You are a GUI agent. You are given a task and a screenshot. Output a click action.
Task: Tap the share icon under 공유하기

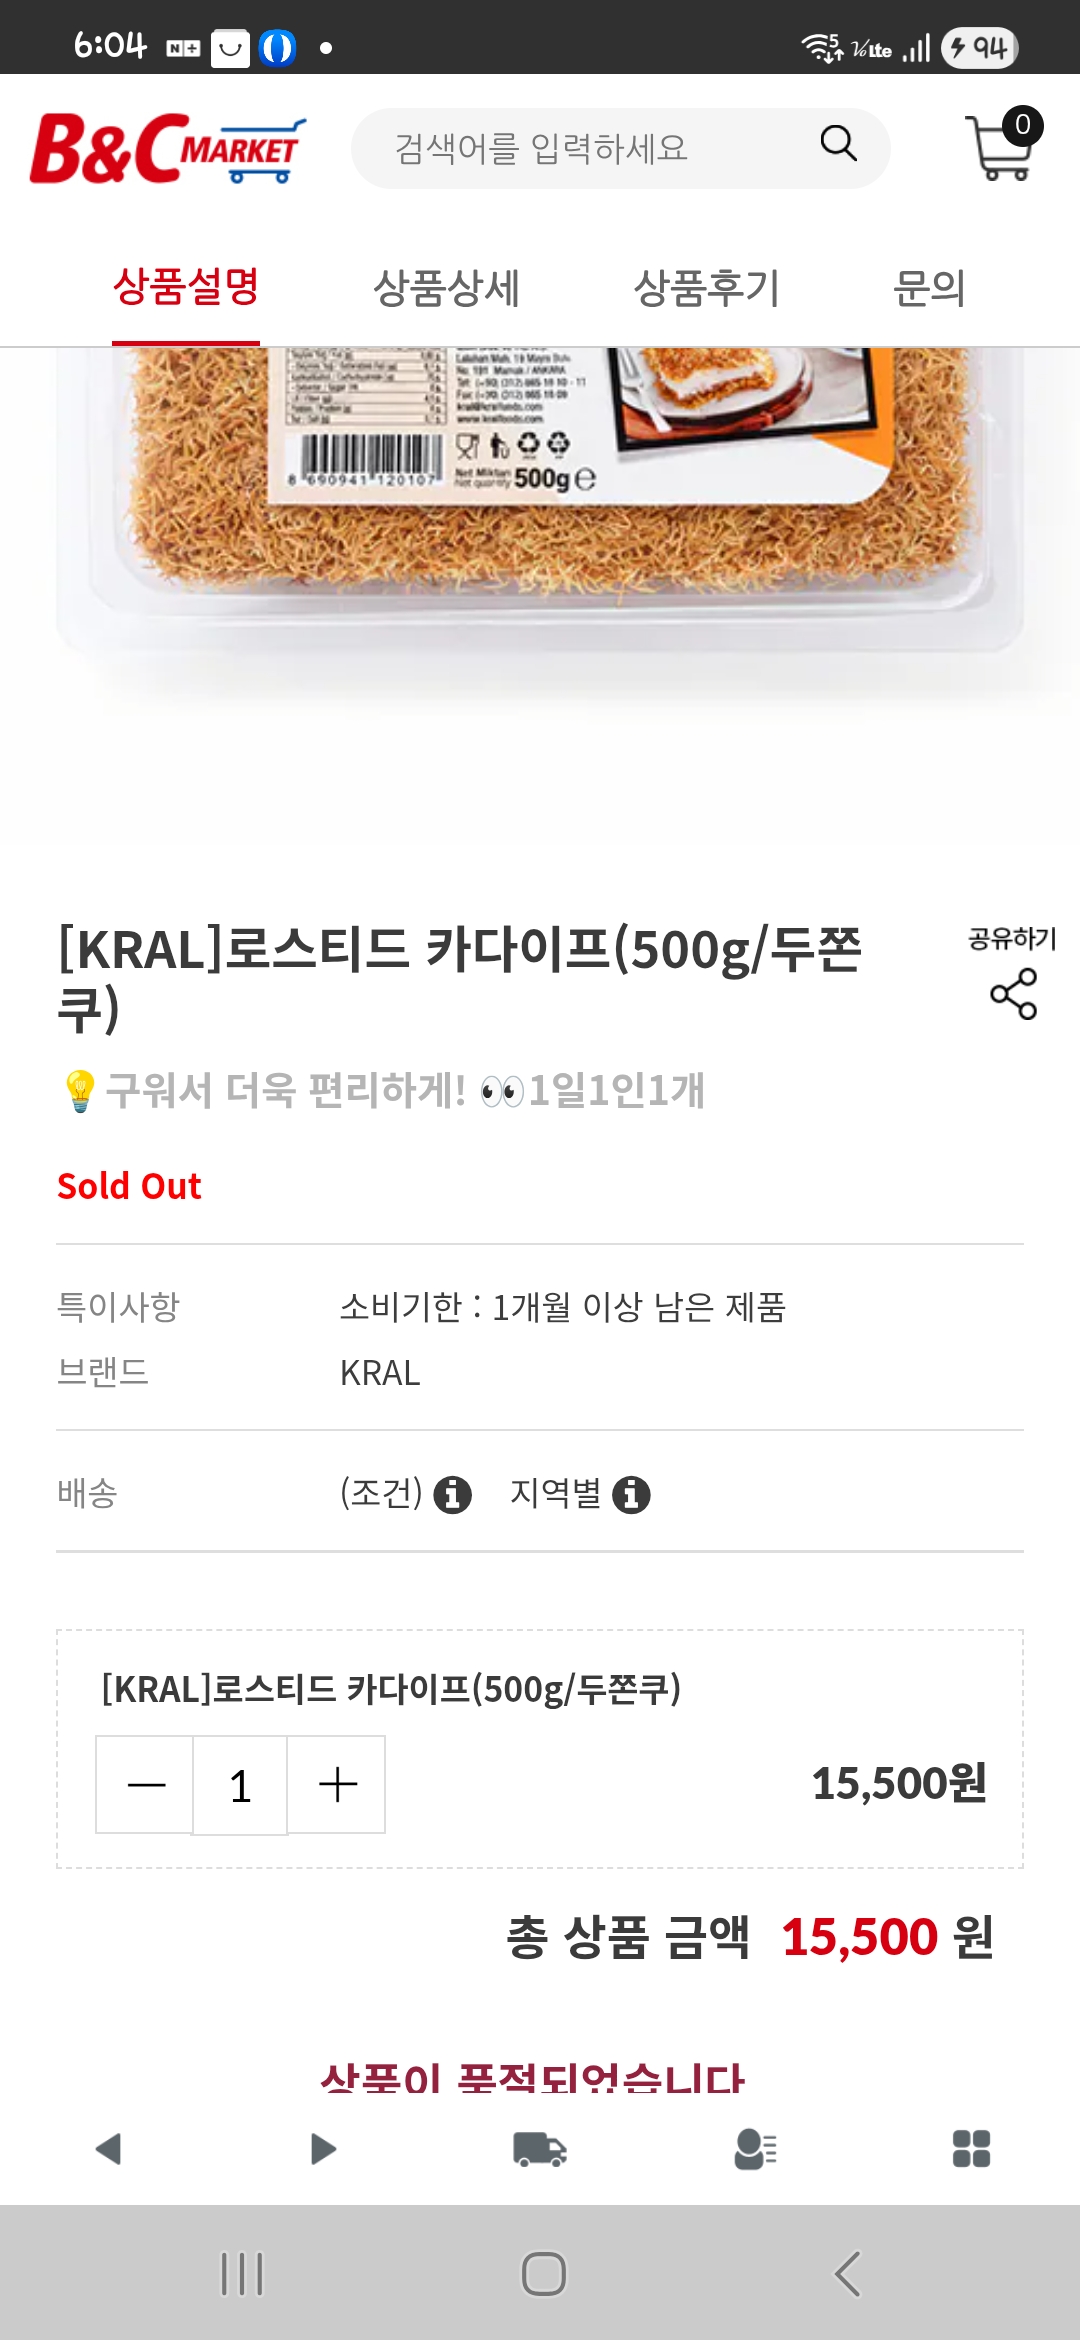click(1013, 993)
